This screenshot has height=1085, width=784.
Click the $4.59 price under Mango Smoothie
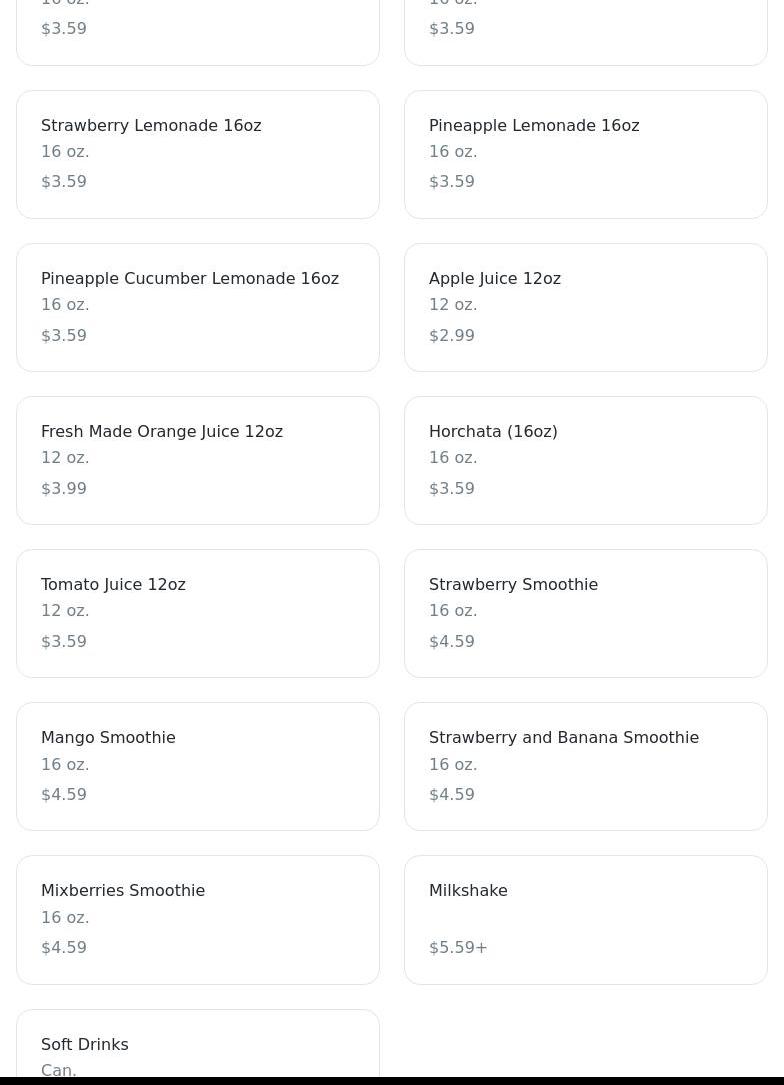coord(64,794)
